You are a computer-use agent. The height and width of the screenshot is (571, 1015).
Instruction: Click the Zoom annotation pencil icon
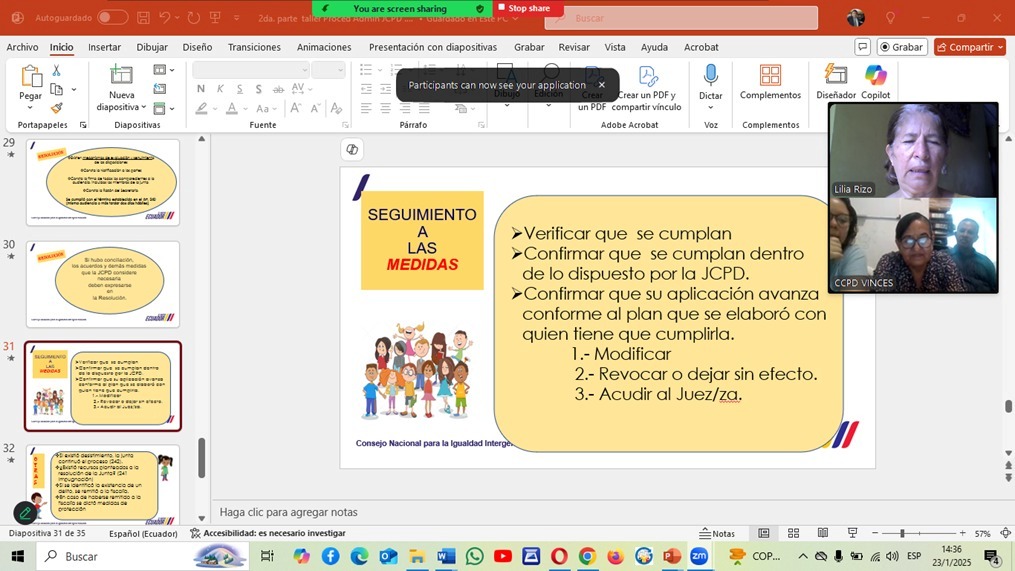25,513
